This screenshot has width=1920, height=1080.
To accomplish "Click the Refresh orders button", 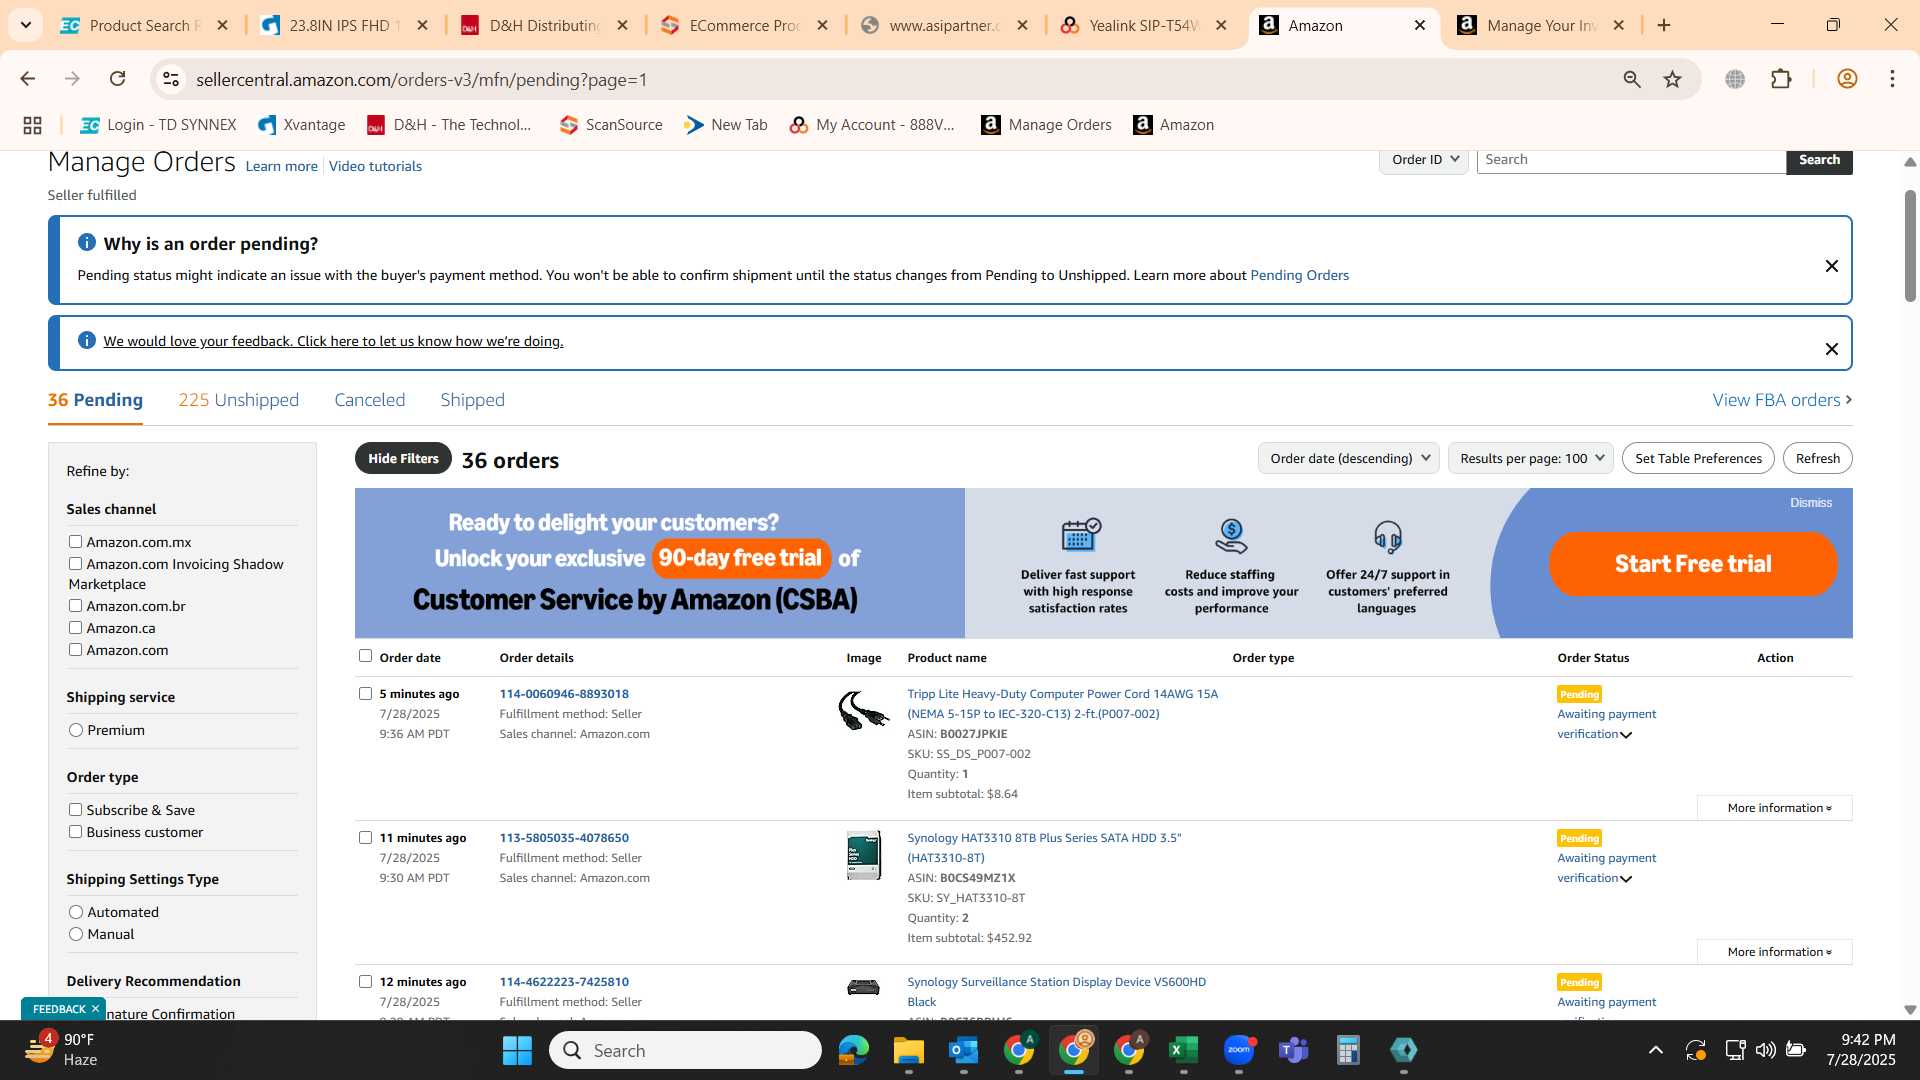I will coord(1817,458).
